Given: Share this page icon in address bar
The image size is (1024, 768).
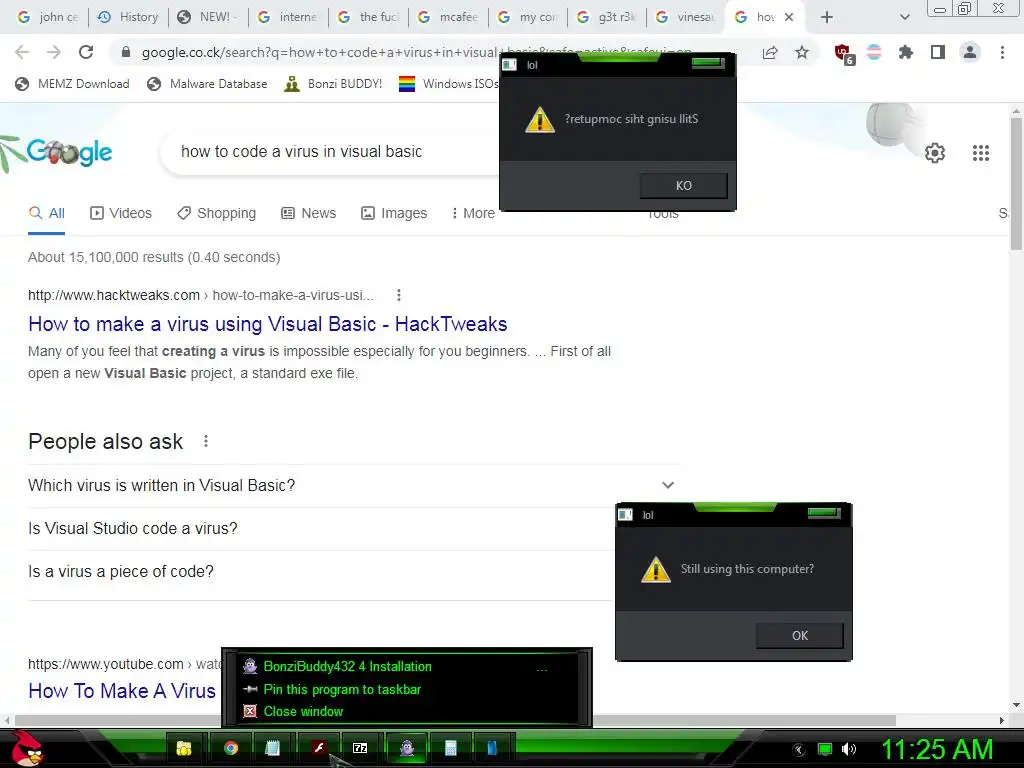Looking at the screenshot, I should pyautogui.click(x=770, y=52).
